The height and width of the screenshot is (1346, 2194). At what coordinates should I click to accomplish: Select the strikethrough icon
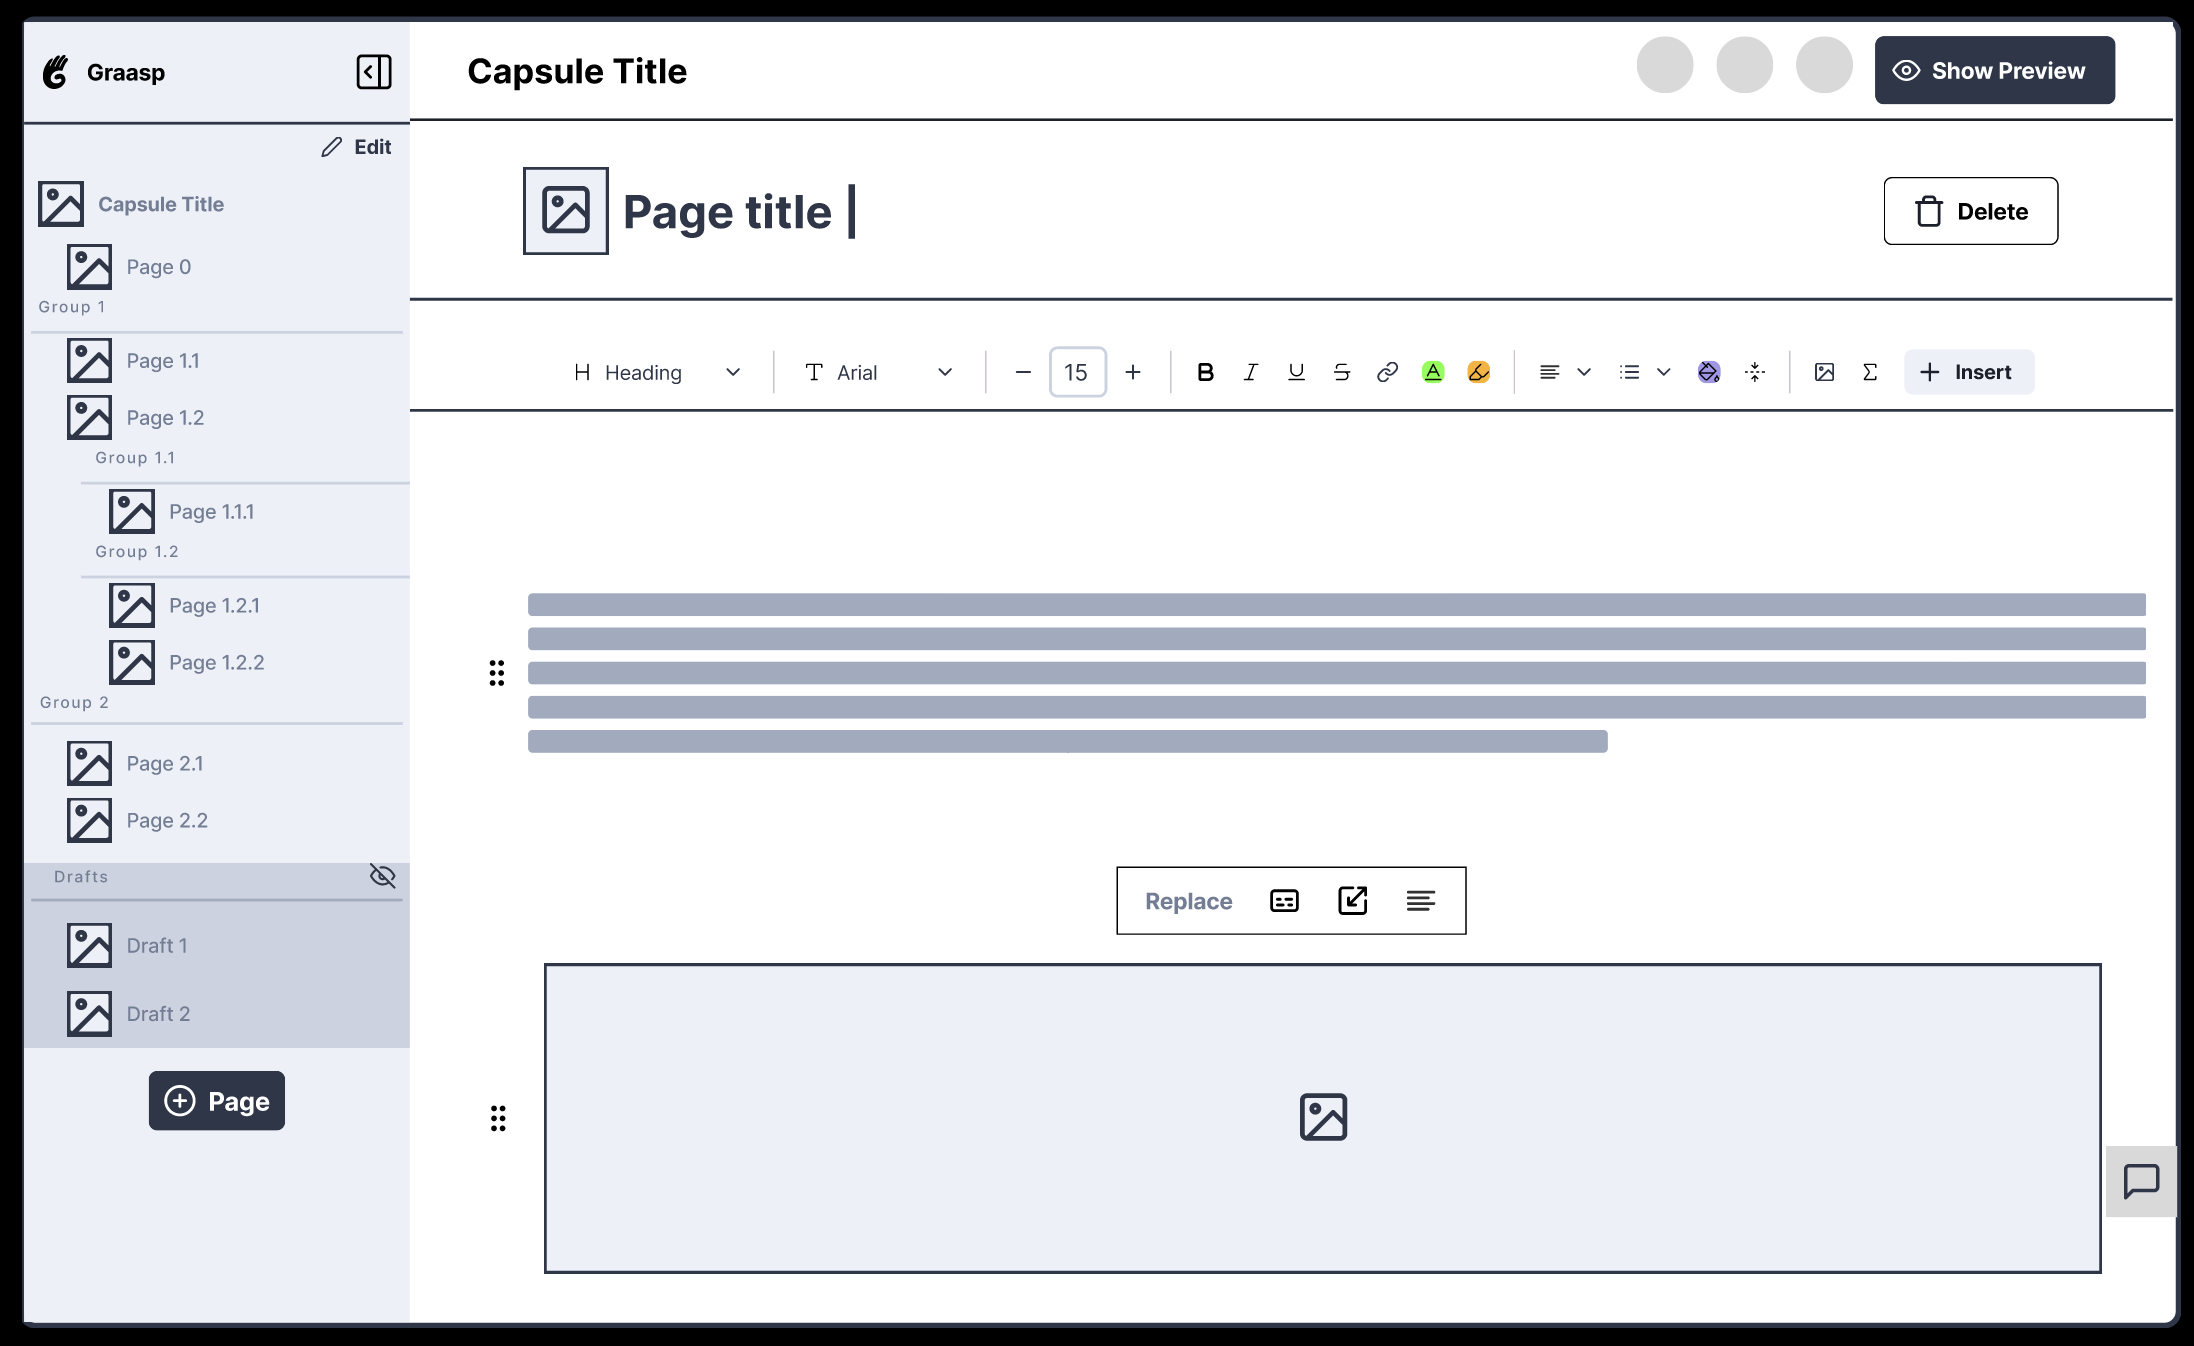pos(1342,372)
